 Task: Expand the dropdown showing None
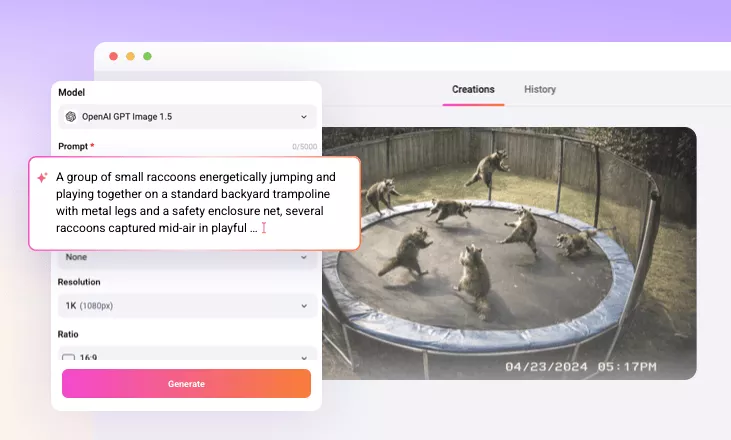(x=187, y=259)
